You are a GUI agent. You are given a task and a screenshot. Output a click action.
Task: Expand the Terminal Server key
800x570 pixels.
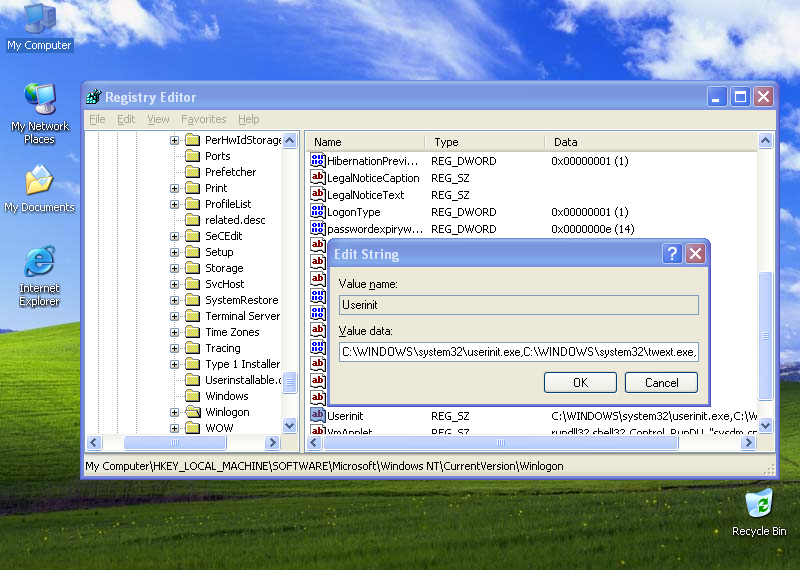click(x=174, y=316)
